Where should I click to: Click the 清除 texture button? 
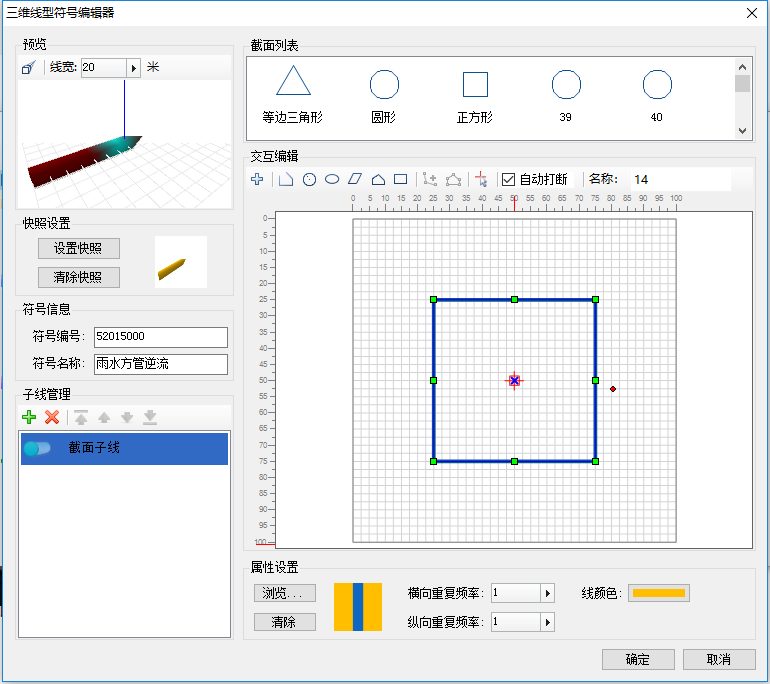point(285,623)
